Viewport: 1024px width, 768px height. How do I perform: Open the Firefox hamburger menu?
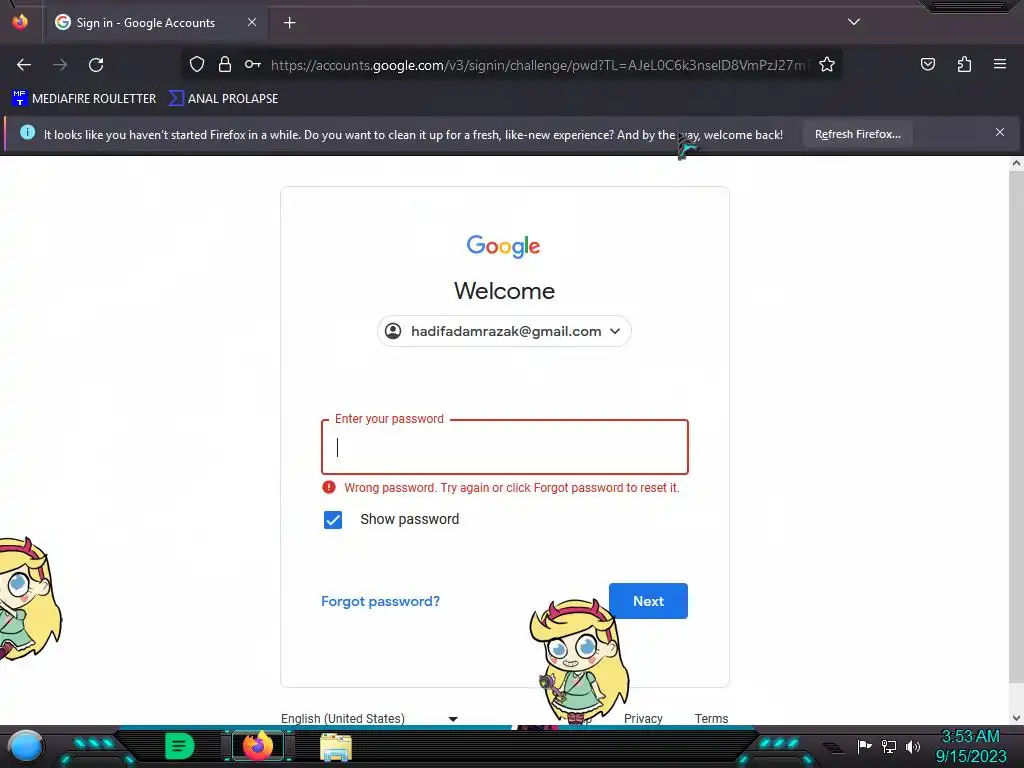(1000, 64)
